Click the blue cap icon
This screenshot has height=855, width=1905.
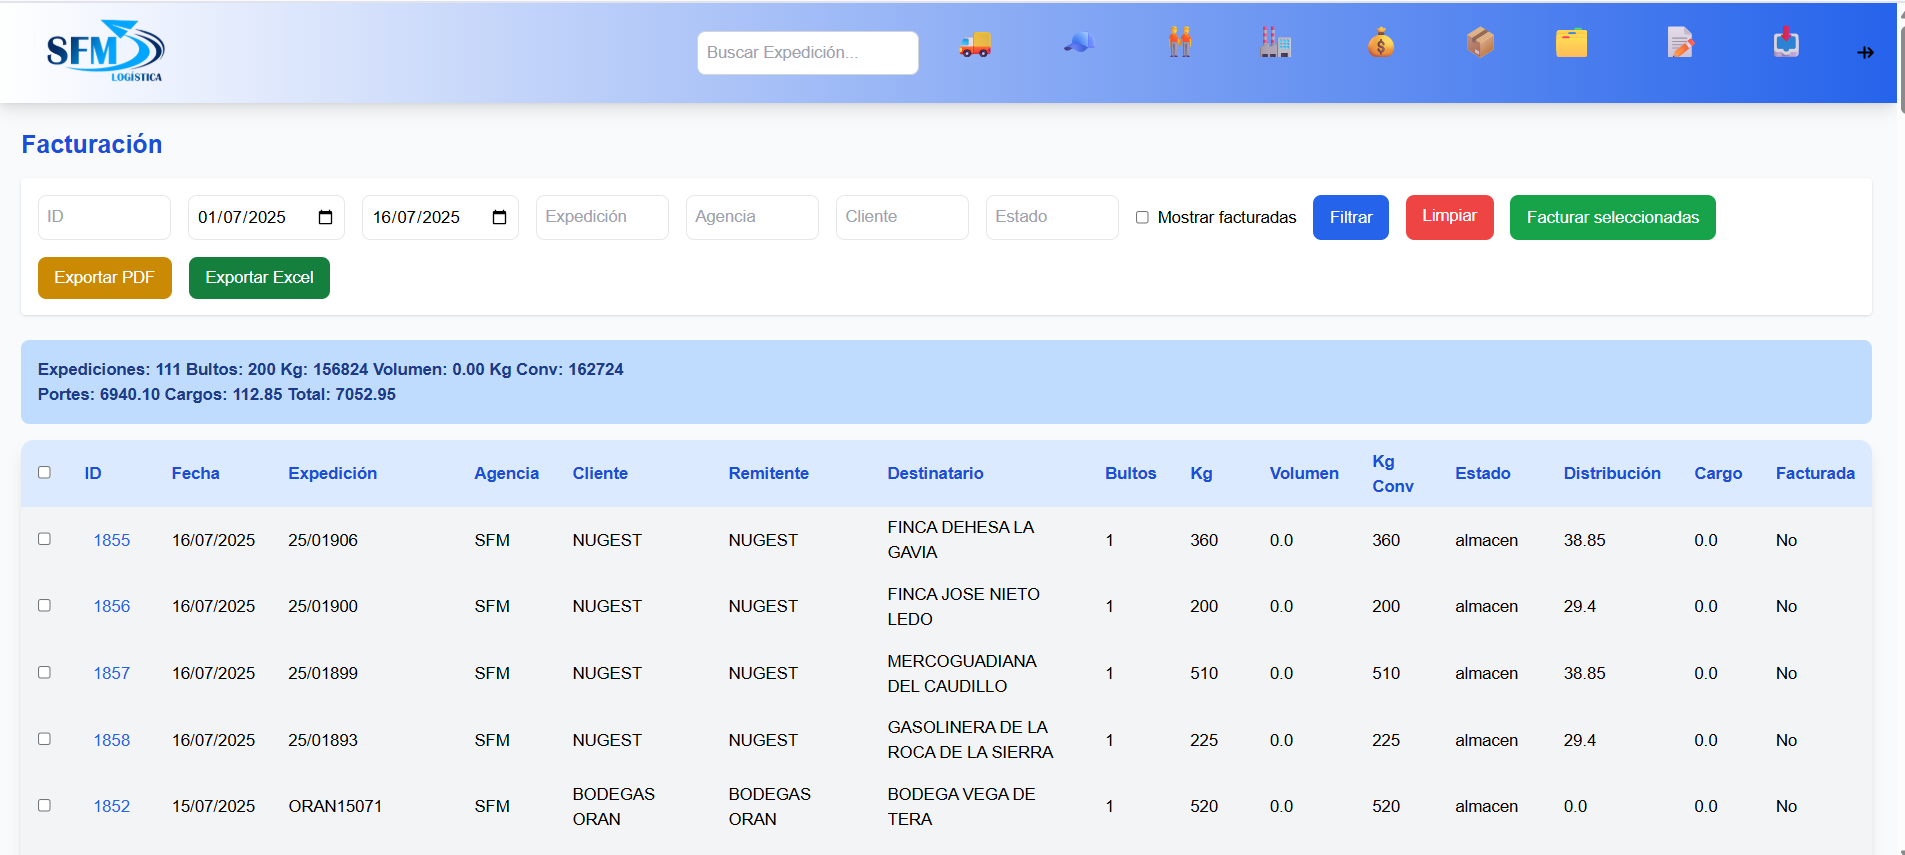1078,42
